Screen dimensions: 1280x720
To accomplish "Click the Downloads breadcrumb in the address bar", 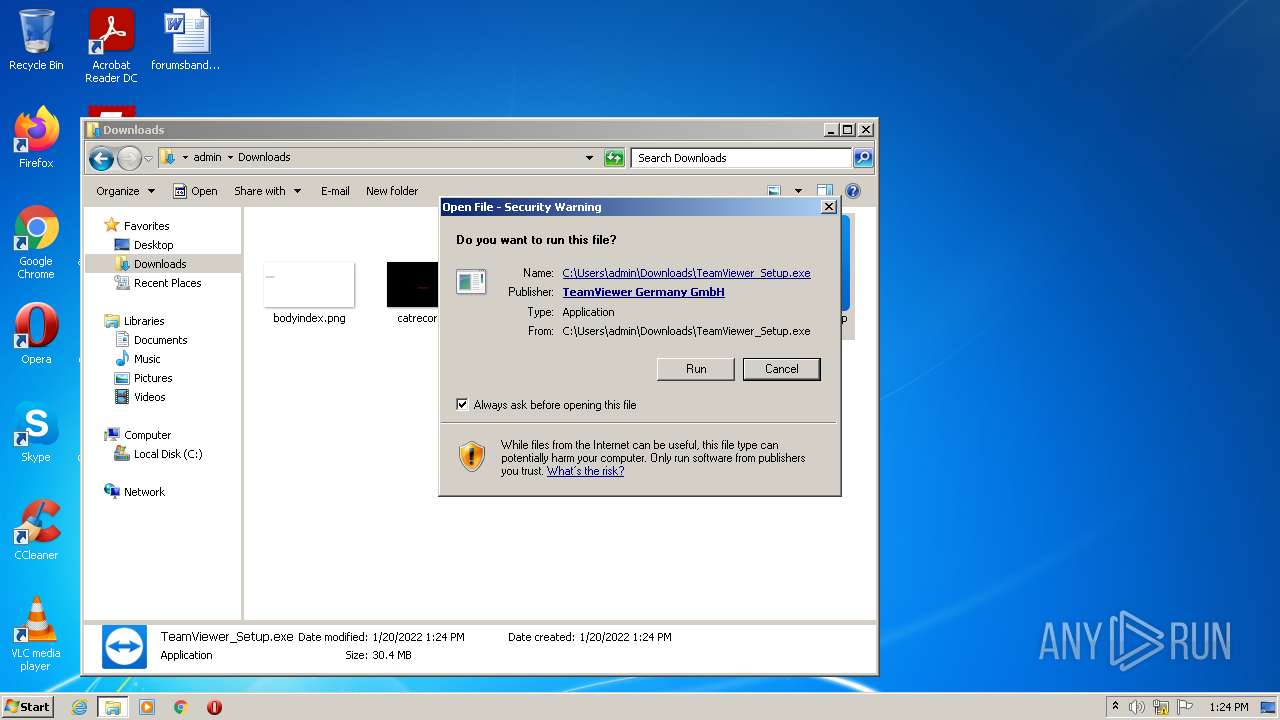I will tap(264, 157).
